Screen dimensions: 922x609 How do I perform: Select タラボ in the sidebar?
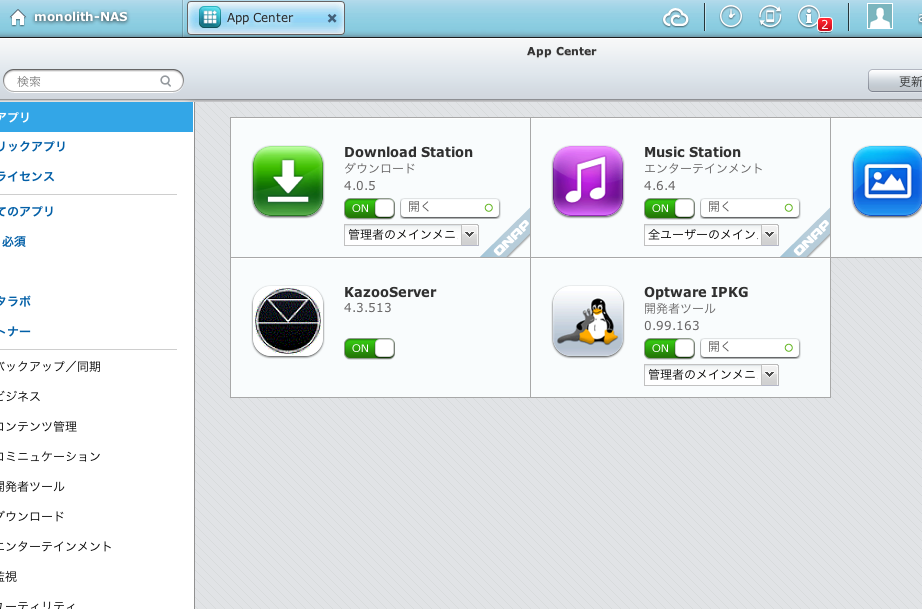pyautogui.click(x=15, y=302)
